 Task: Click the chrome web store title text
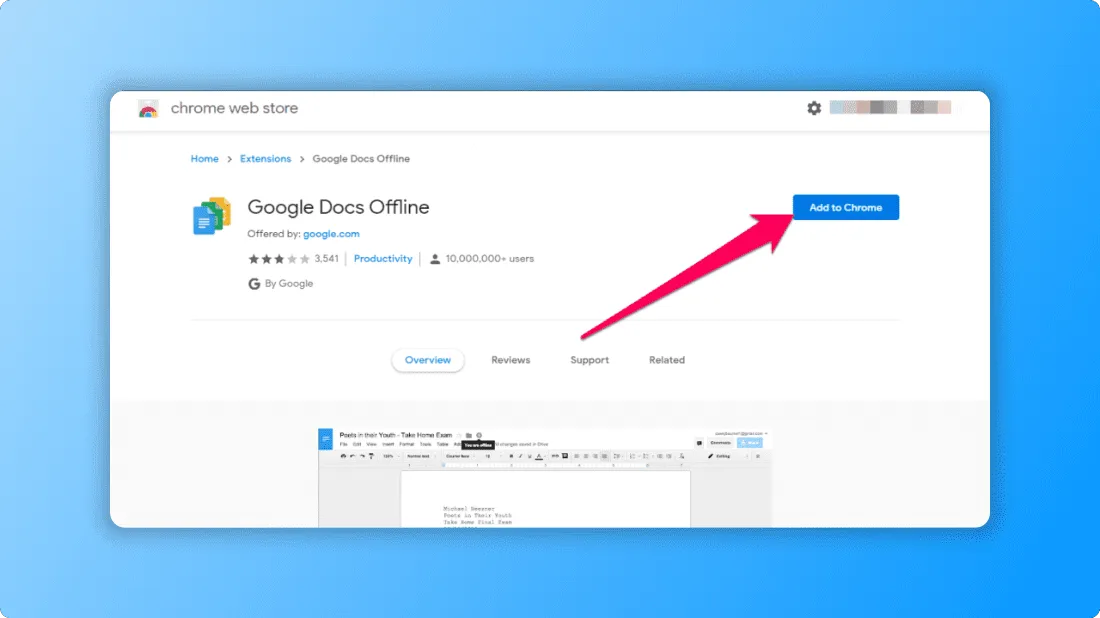coord(234,108)
